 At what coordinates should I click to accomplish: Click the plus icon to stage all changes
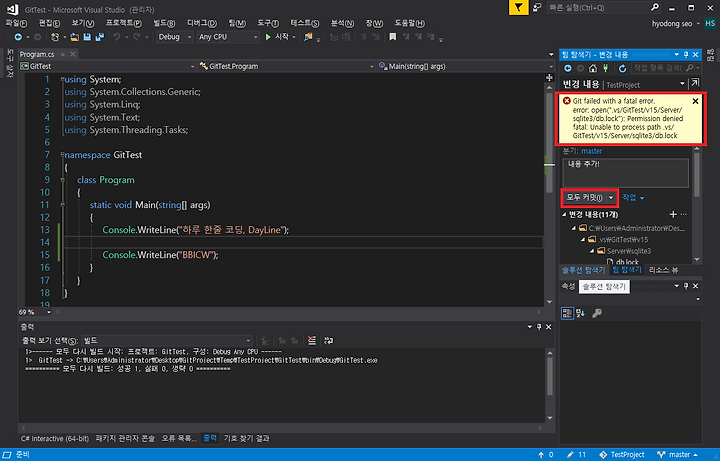click(673, 214)
